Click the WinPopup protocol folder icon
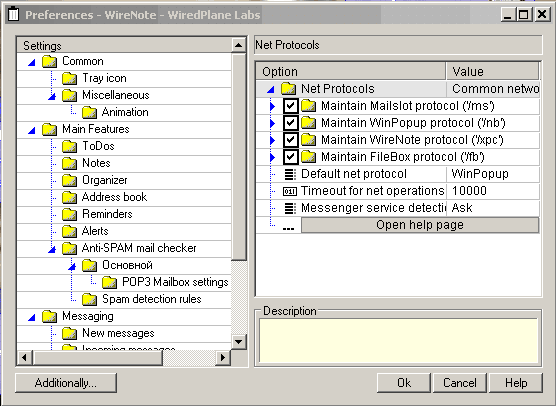 [308, 123]
